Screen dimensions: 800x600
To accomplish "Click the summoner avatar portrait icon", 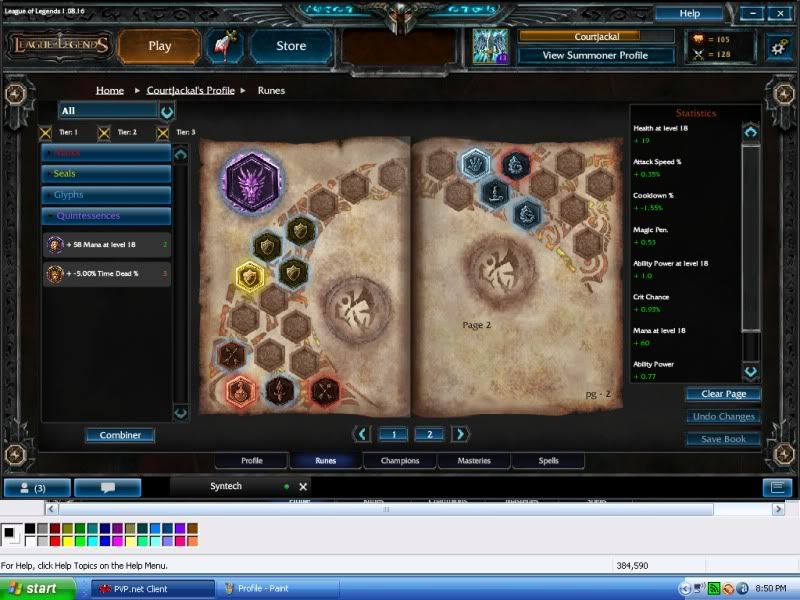I will pyautogui.click(x=490, y=46).
